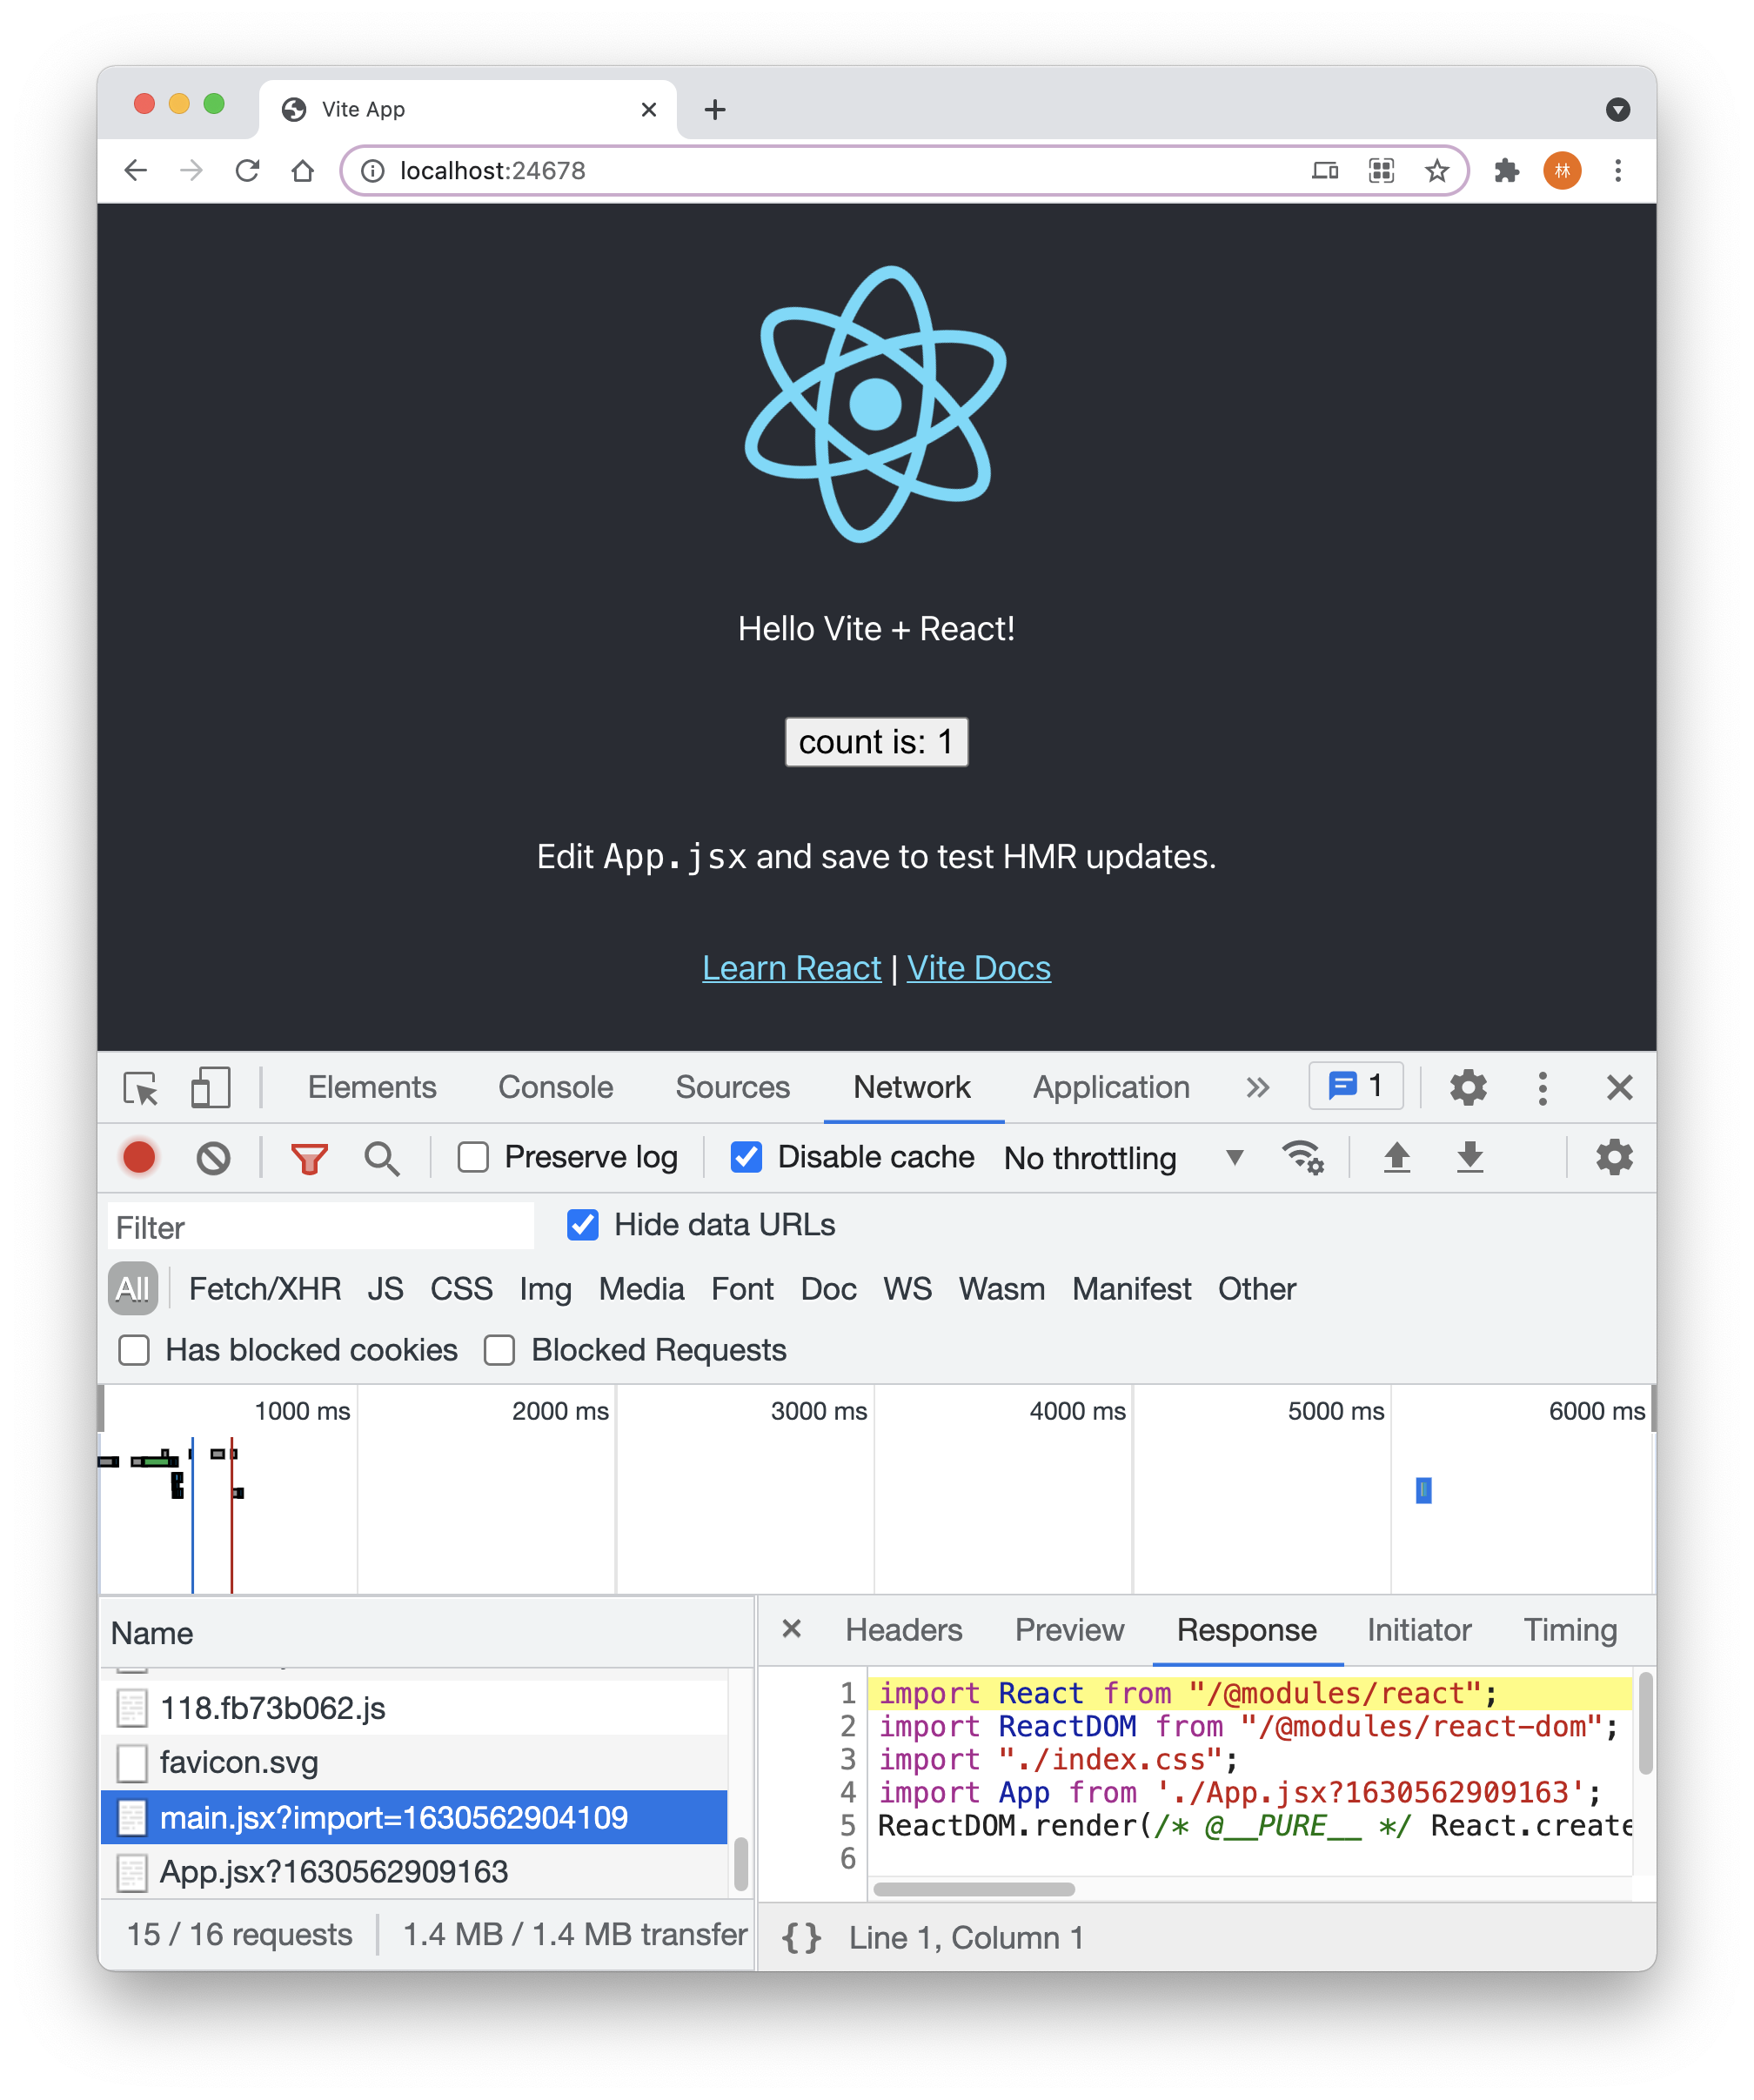This screenshot has height=2100, width=1754.
Task: Select the All request type filter
Action: pos(133,1290)
